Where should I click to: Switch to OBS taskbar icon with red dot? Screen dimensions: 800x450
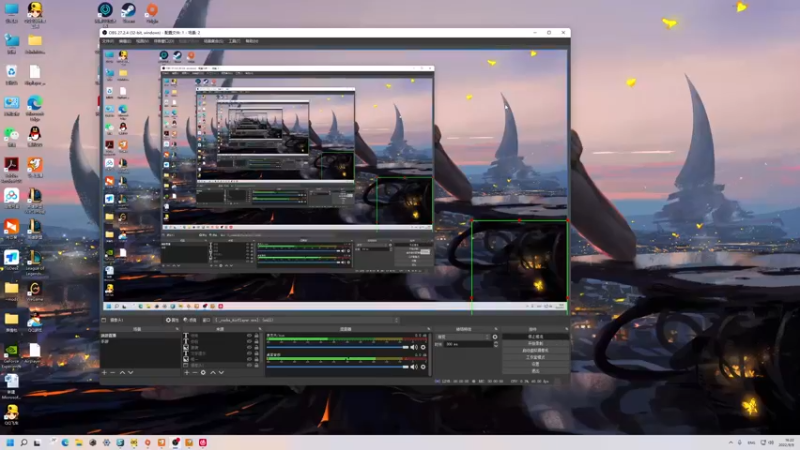click(175, 442)
